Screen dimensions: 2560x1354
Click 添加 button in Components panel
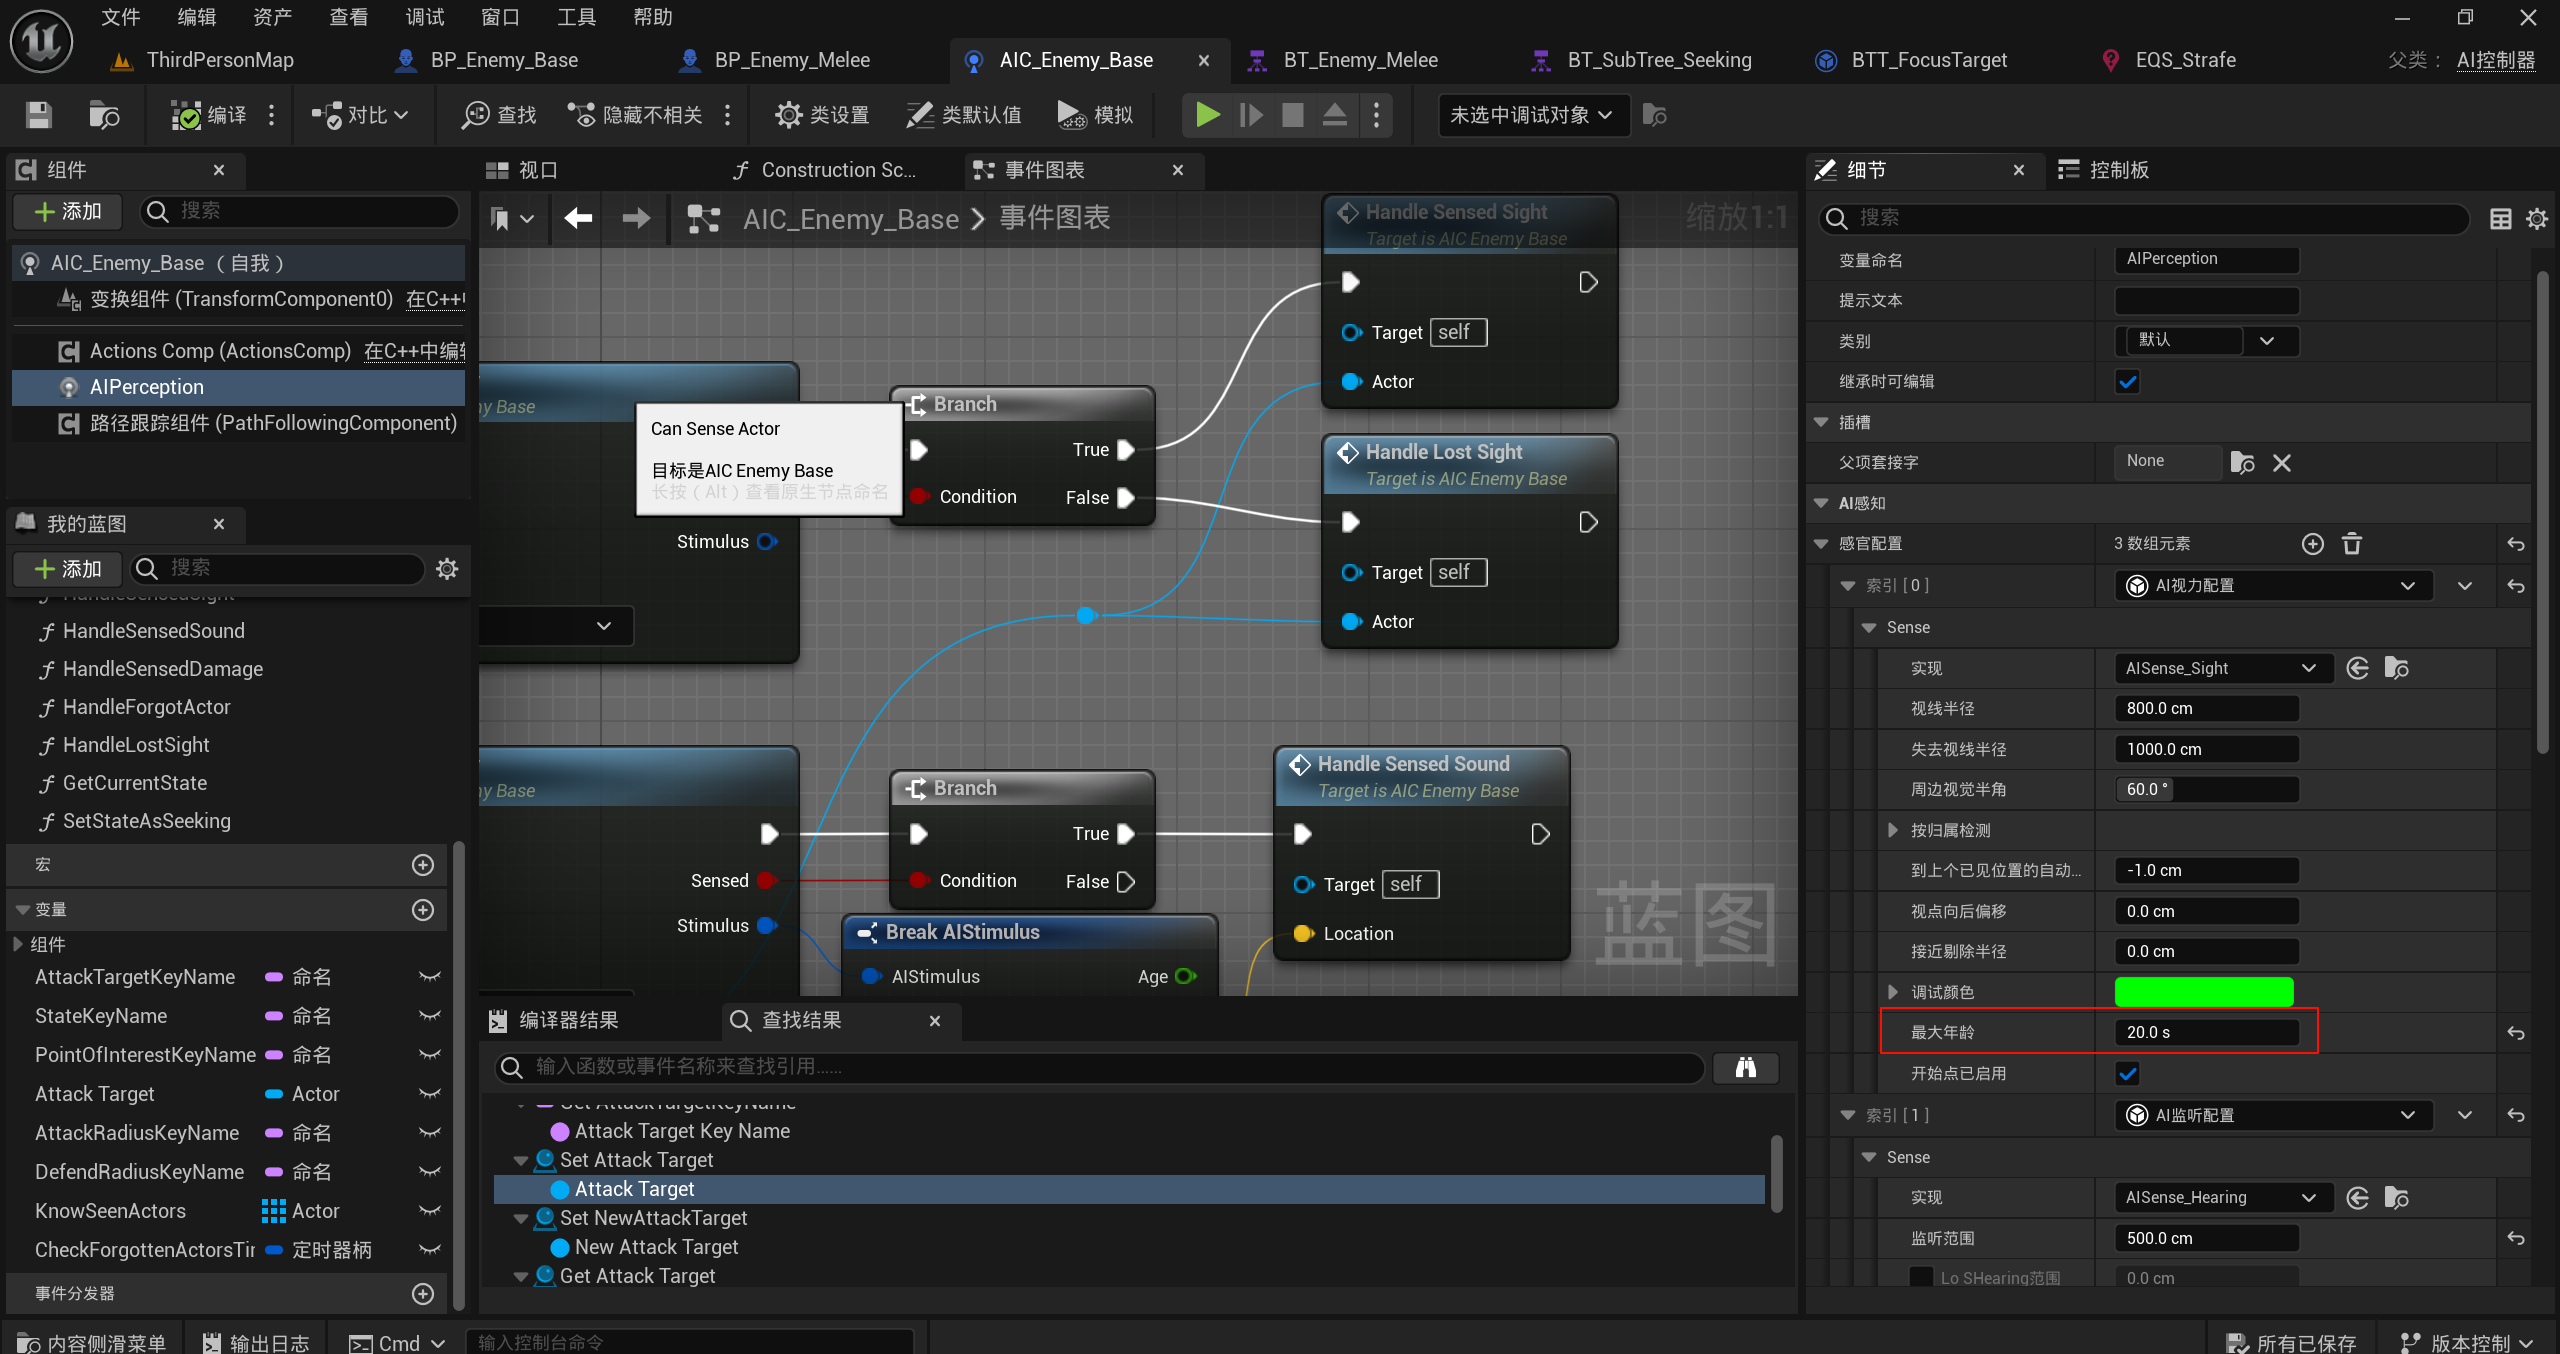pos(68,211)
